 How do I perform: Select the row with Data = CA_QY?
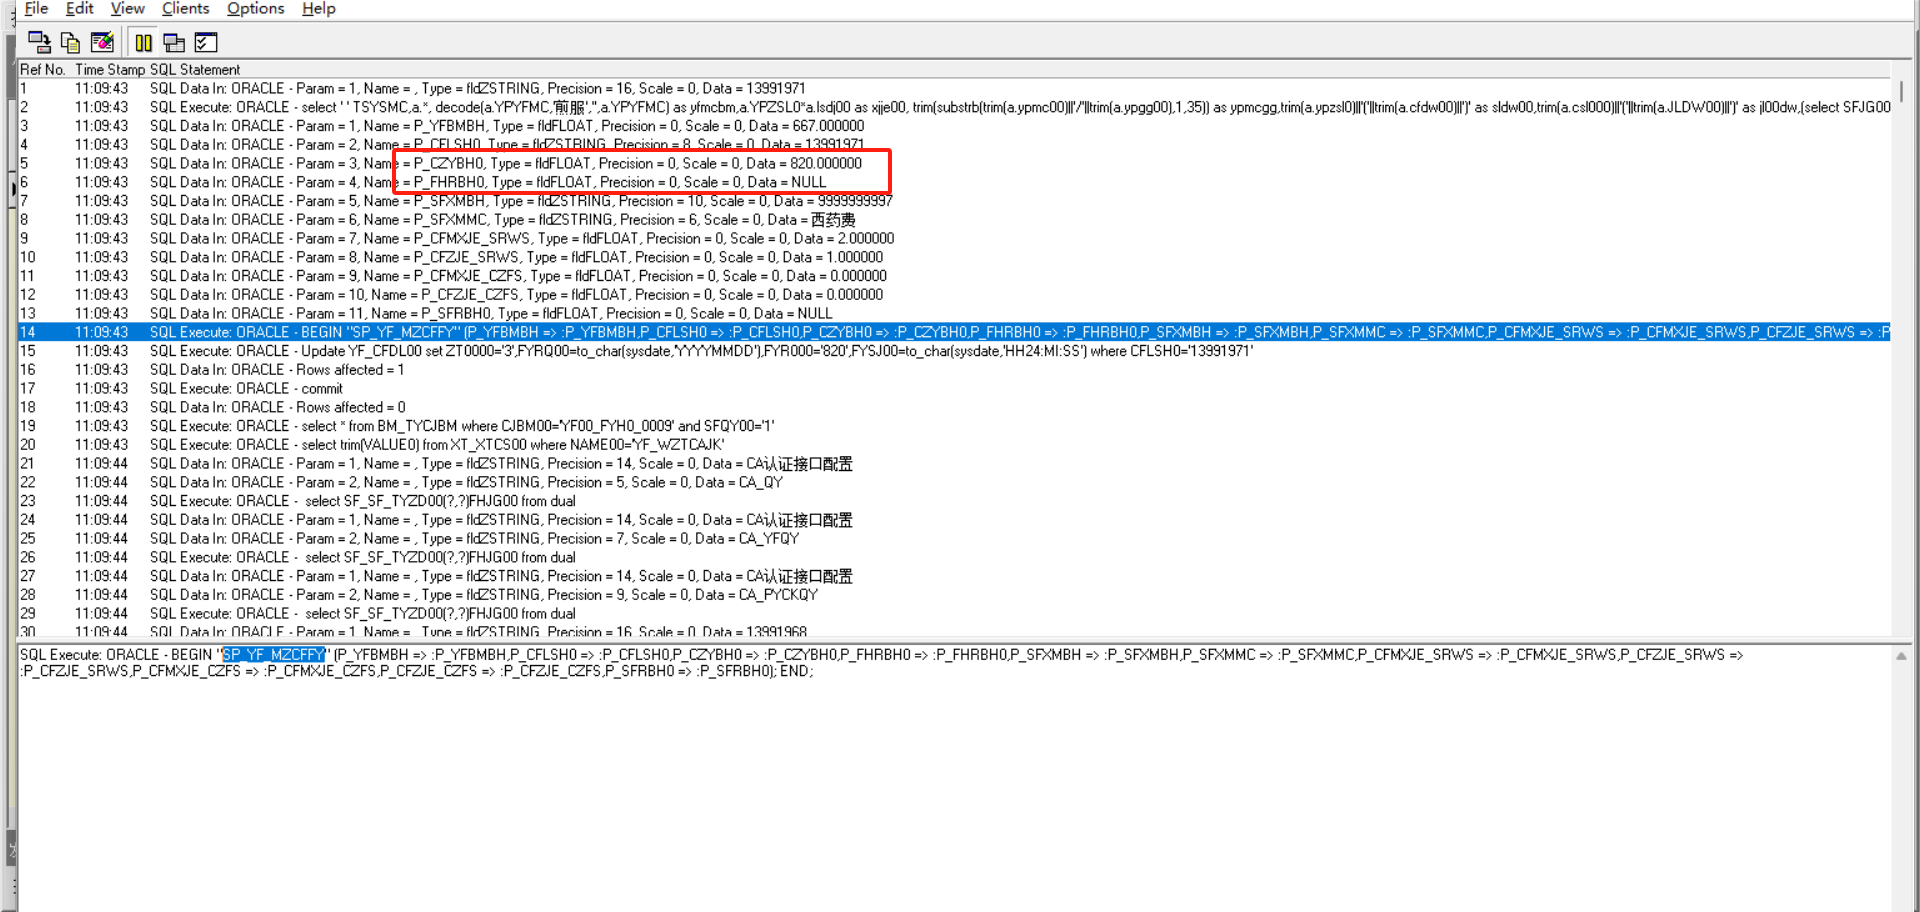tap(954, 482)
